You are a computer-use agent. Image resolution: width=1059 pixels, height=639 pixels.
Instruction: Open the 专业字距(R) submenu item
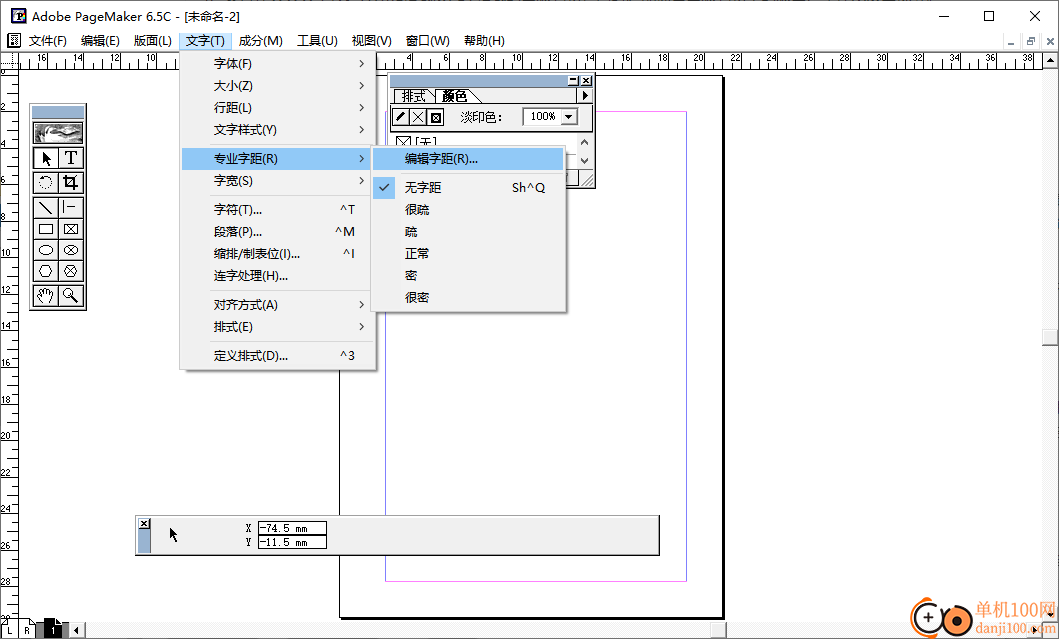tap(278, 159)
